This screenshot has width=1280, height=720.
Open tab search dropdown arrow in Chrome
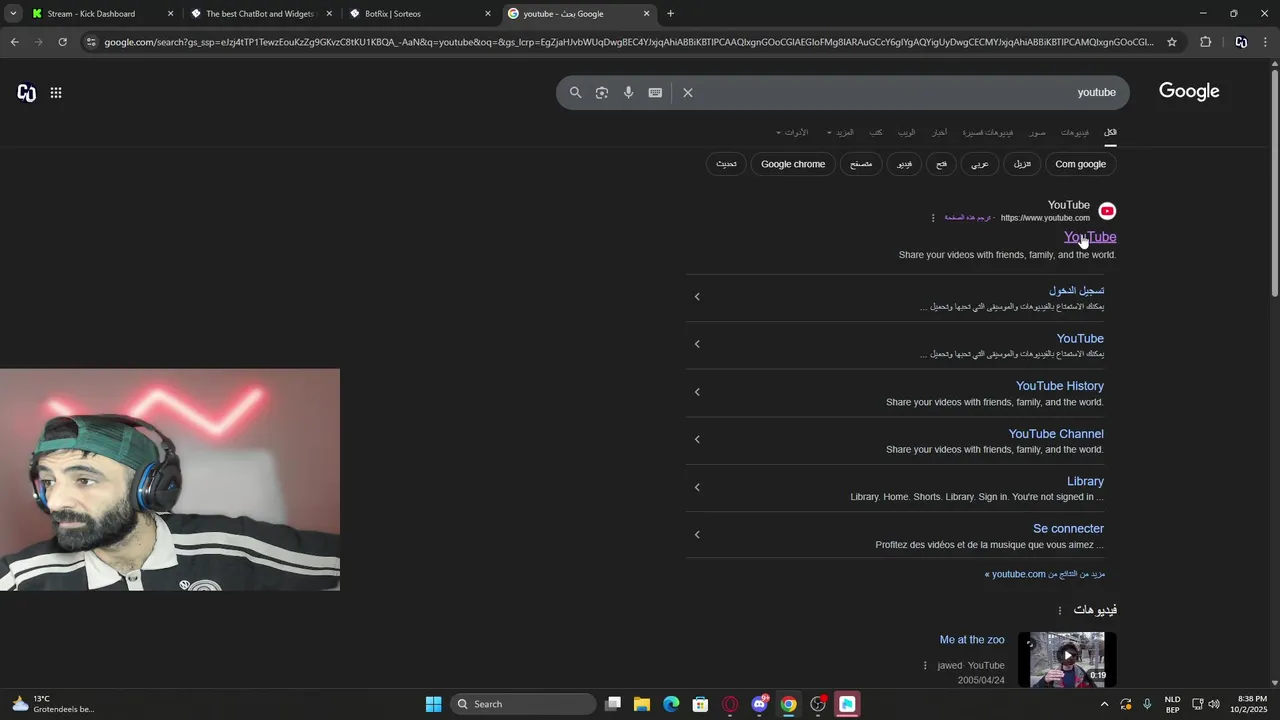[13, 14]
